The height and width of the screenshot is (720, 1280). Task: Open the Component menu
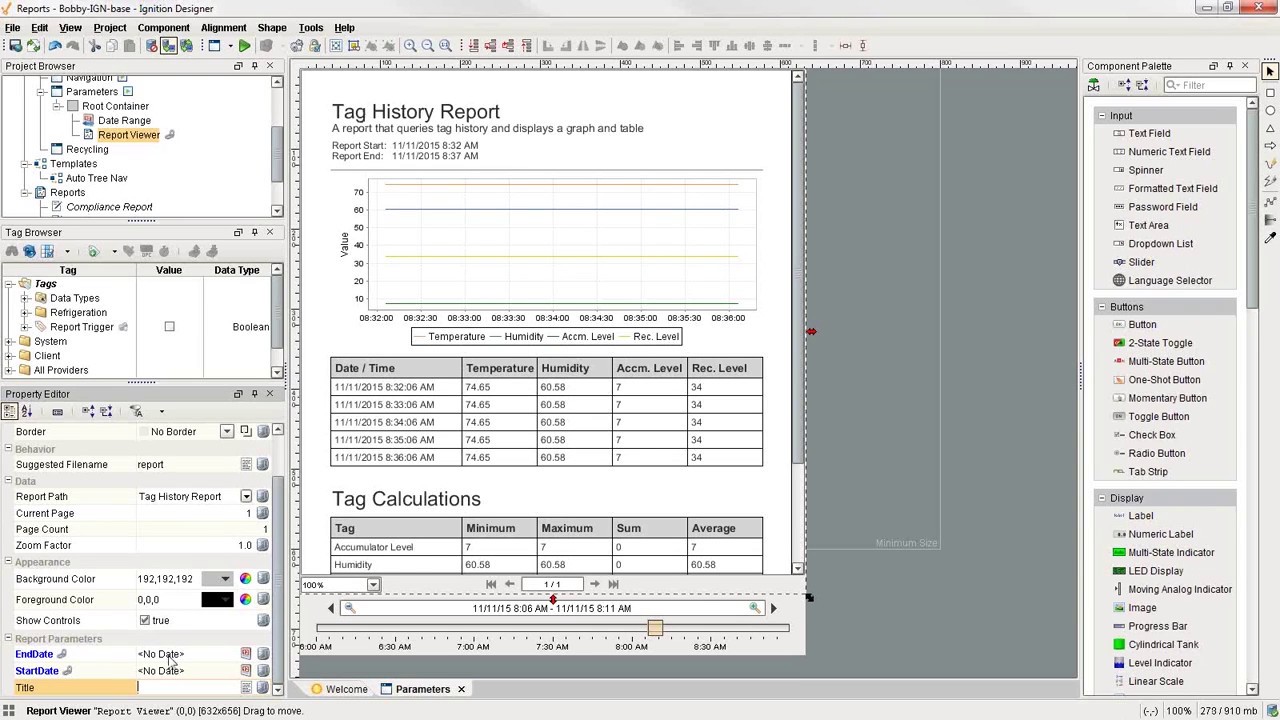point(163,28)
